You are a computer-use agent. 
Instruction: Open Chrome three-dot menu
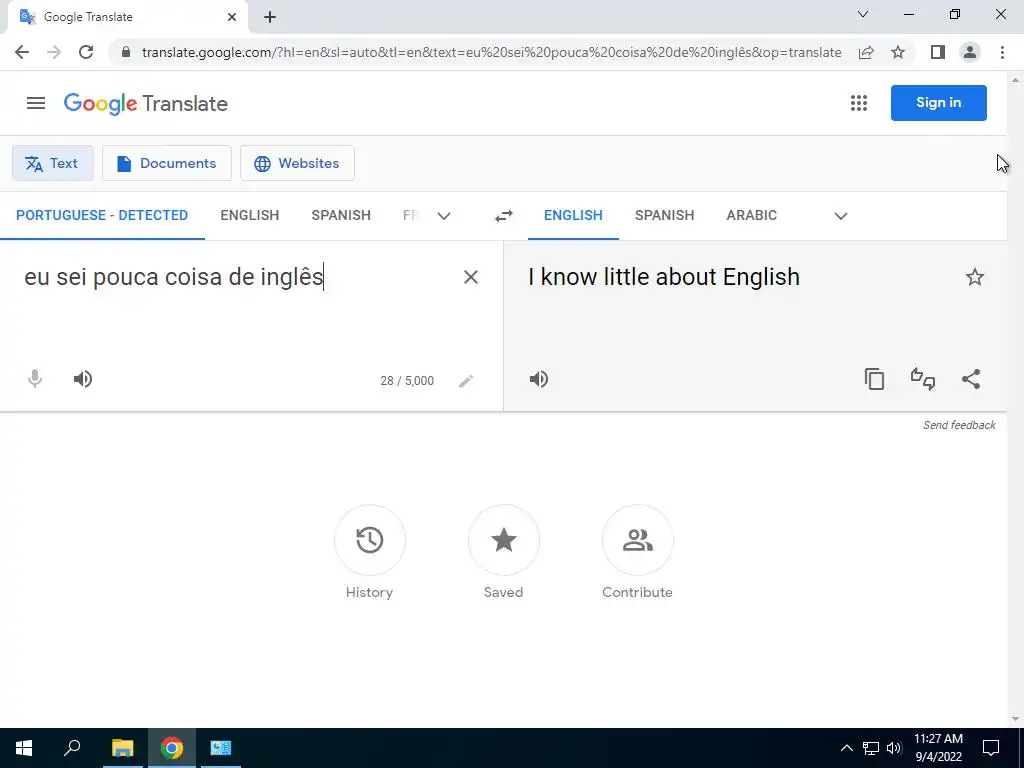point(1002,52)
